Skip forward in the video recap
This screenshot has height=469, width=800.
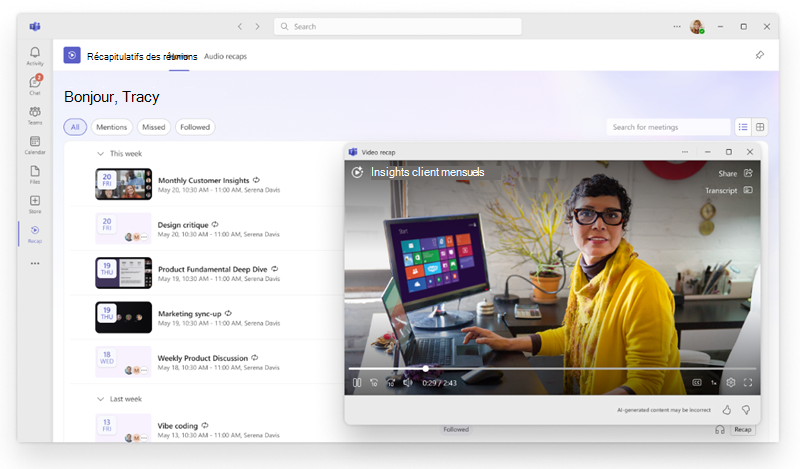(x=391, y=383)
